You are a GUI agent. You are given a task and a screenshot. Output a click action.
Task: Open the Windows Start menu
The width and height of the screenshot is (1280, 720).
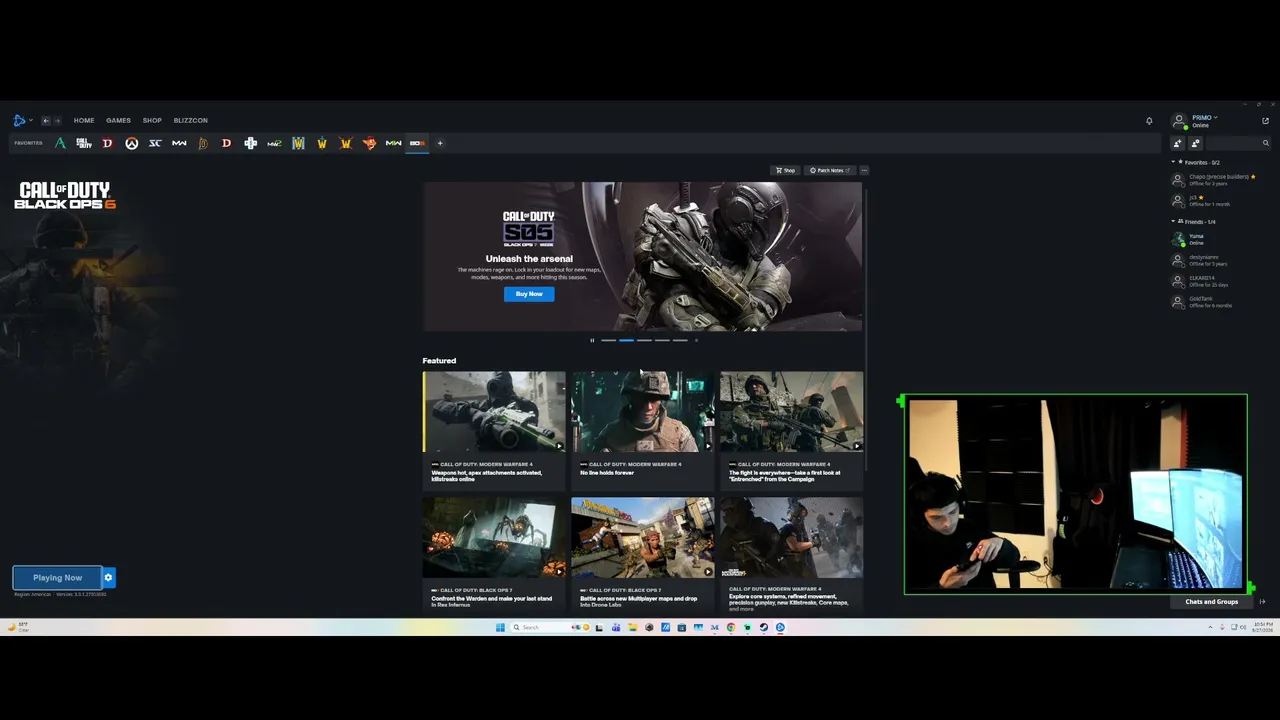(x=500, y=628)
